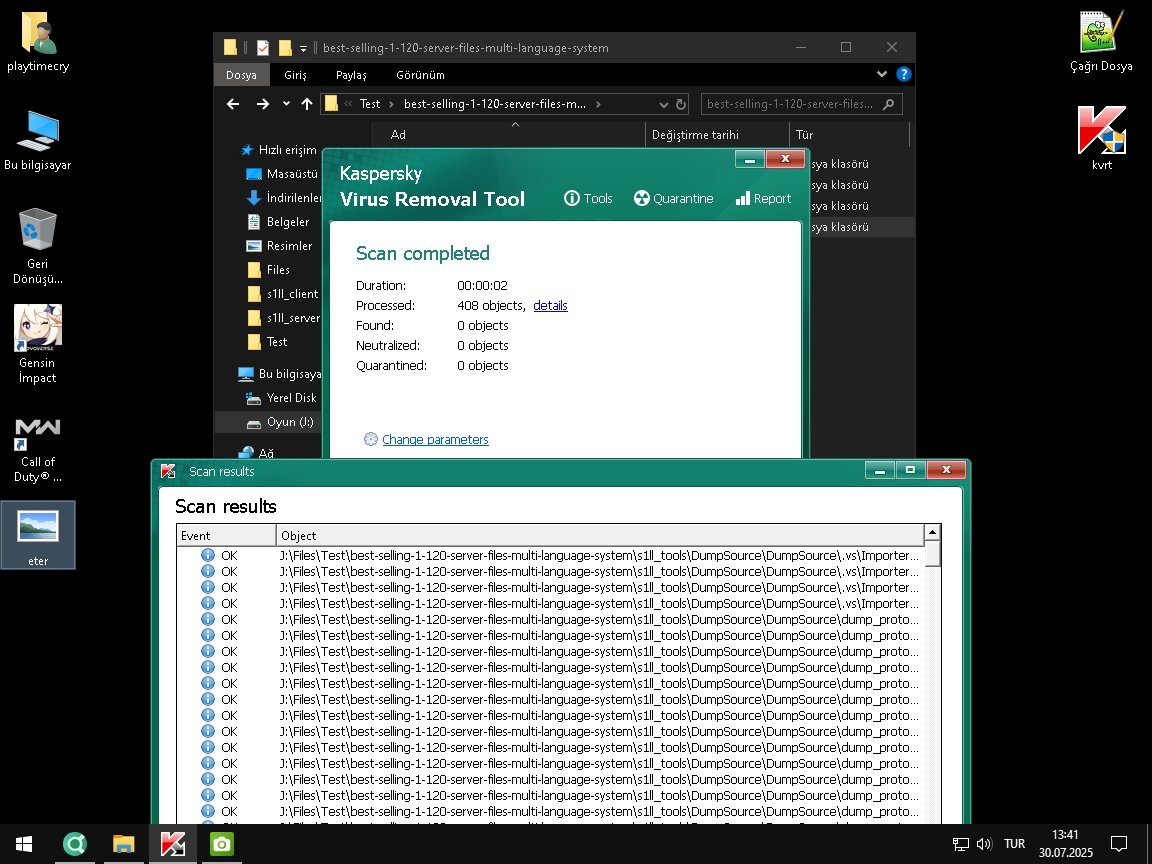Viewport: 1152px width, 864px height.
Task: Open the Quarantine section
Action: pos(673,198)
